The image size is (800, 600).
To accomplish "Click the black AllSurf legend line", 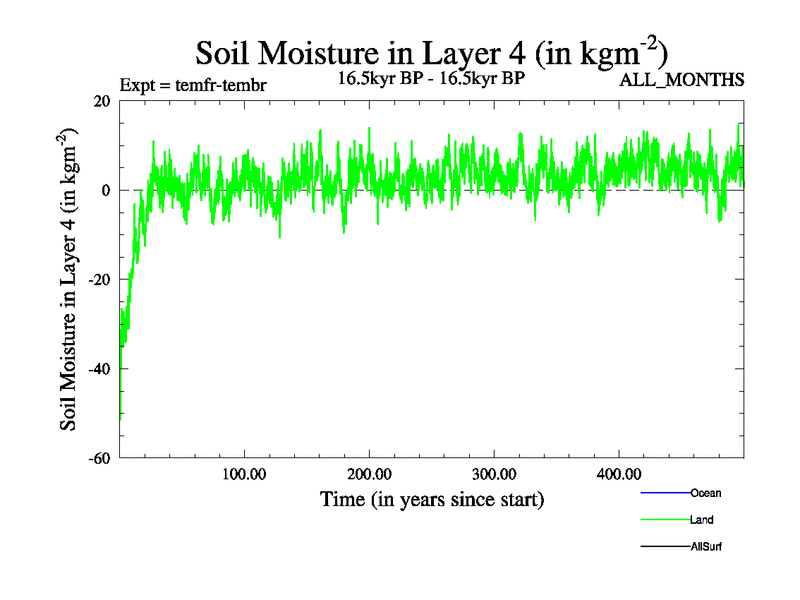I will [664, 547].
